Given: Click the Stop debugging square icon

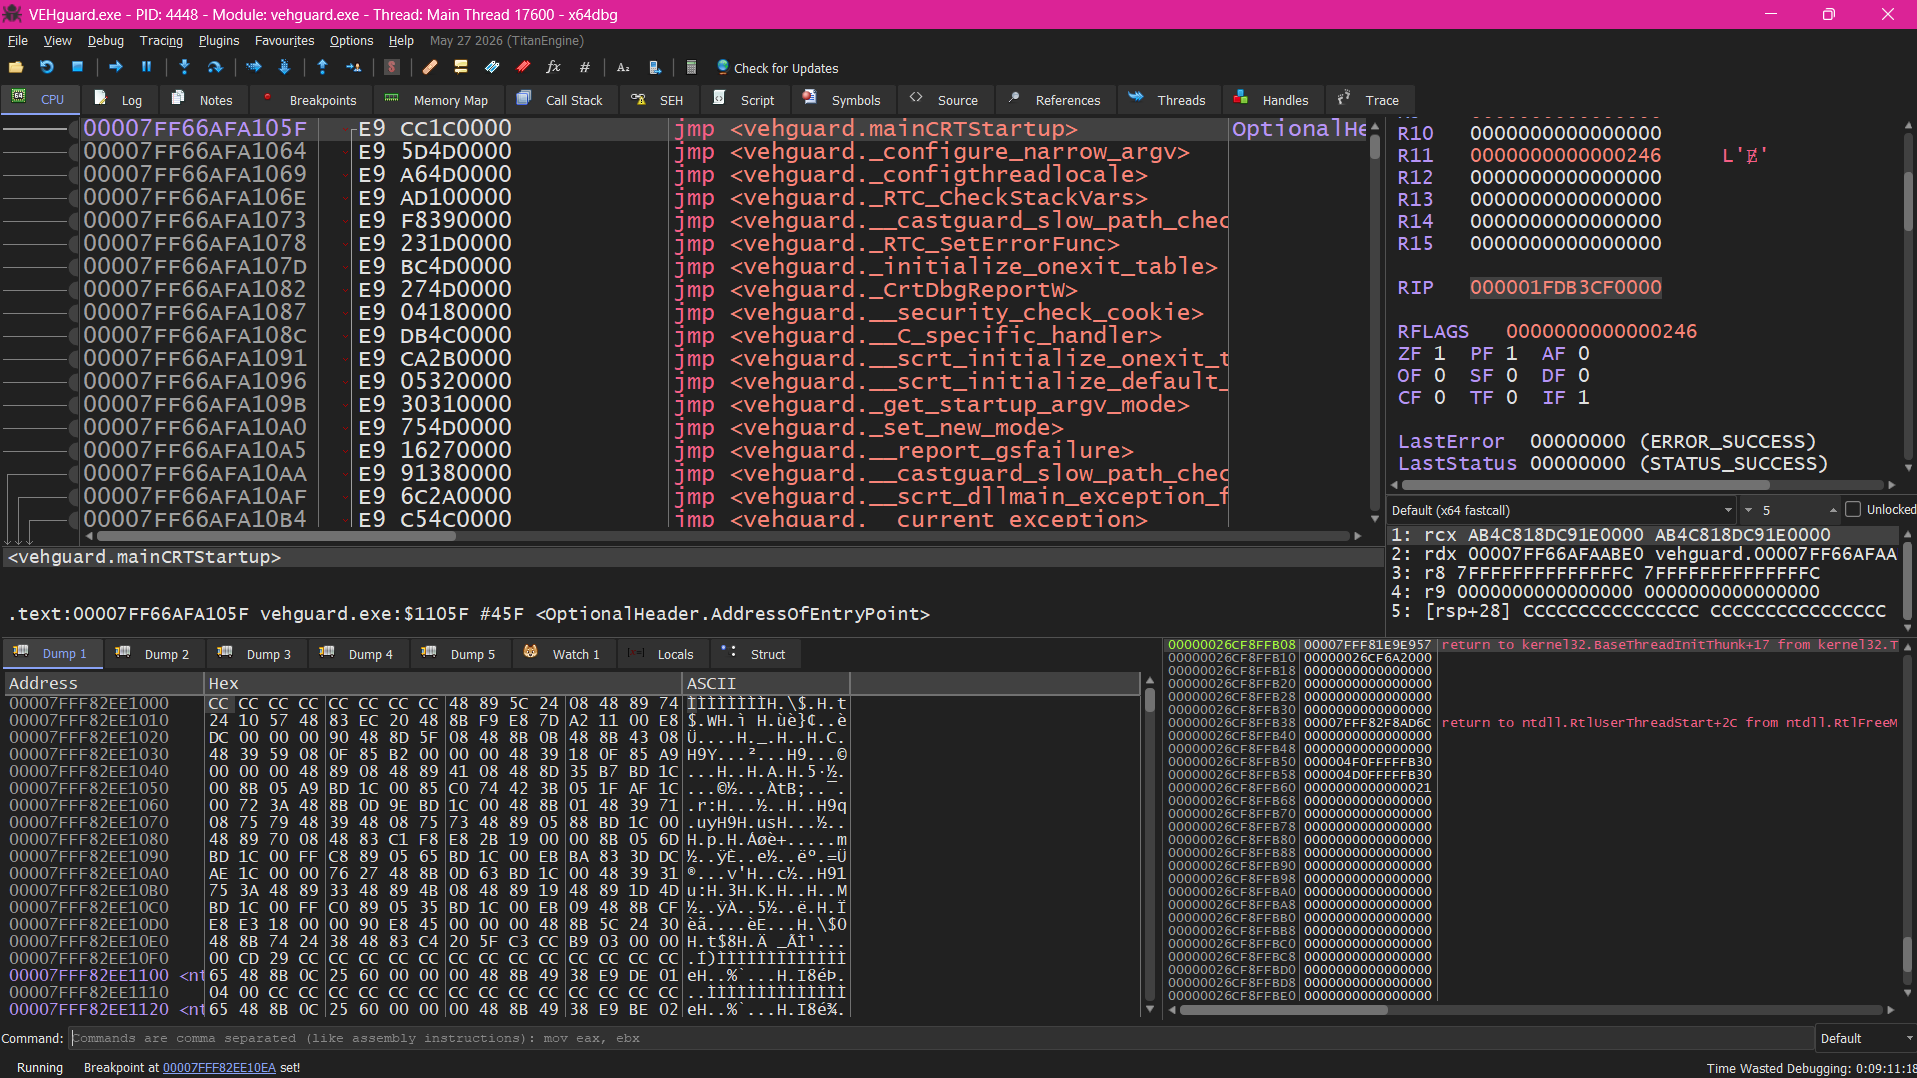Looking at the screenshot, I should pyautogui.click(x=78, y=67).
